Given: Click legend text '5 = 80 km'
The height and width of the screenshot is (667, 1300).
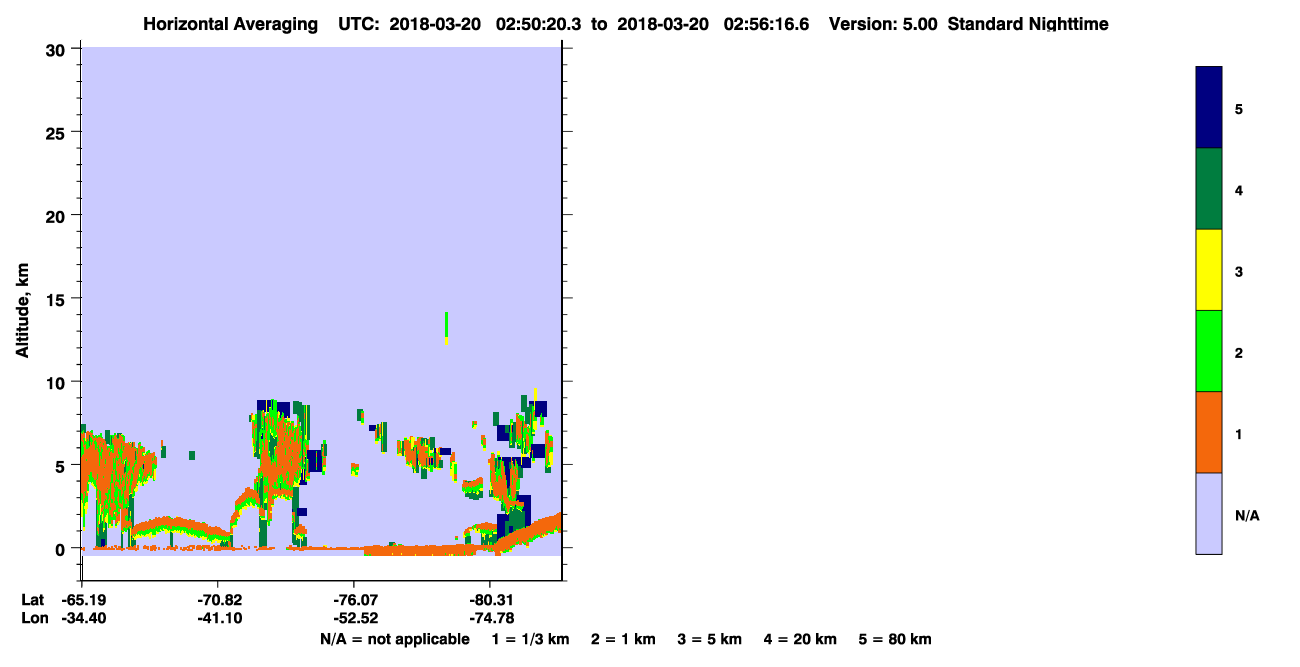Looking at the screenshot, I should tap(895, 639).
